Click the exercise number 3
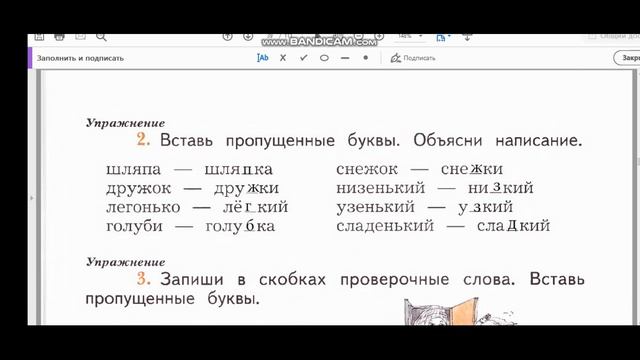This screenshot has height=360, width=640. (143, 279)
